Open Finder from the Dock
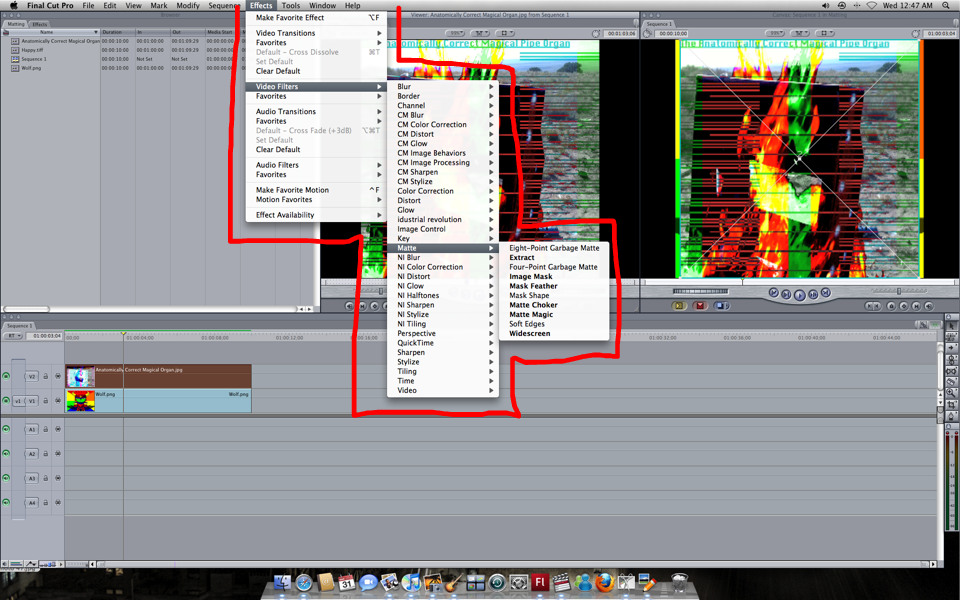 (282, 582)
